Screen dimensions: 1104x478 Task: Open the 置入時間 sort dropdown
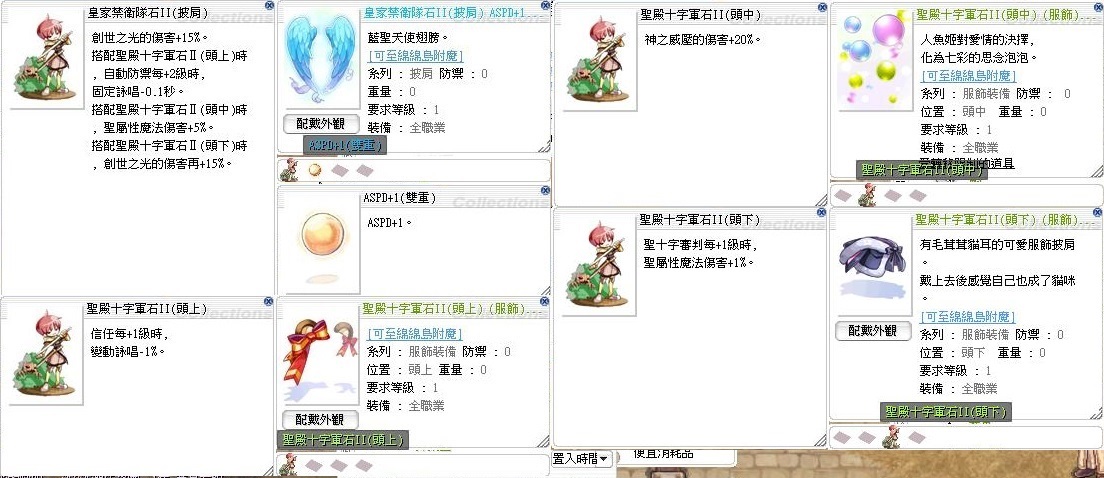pos(582,459)
